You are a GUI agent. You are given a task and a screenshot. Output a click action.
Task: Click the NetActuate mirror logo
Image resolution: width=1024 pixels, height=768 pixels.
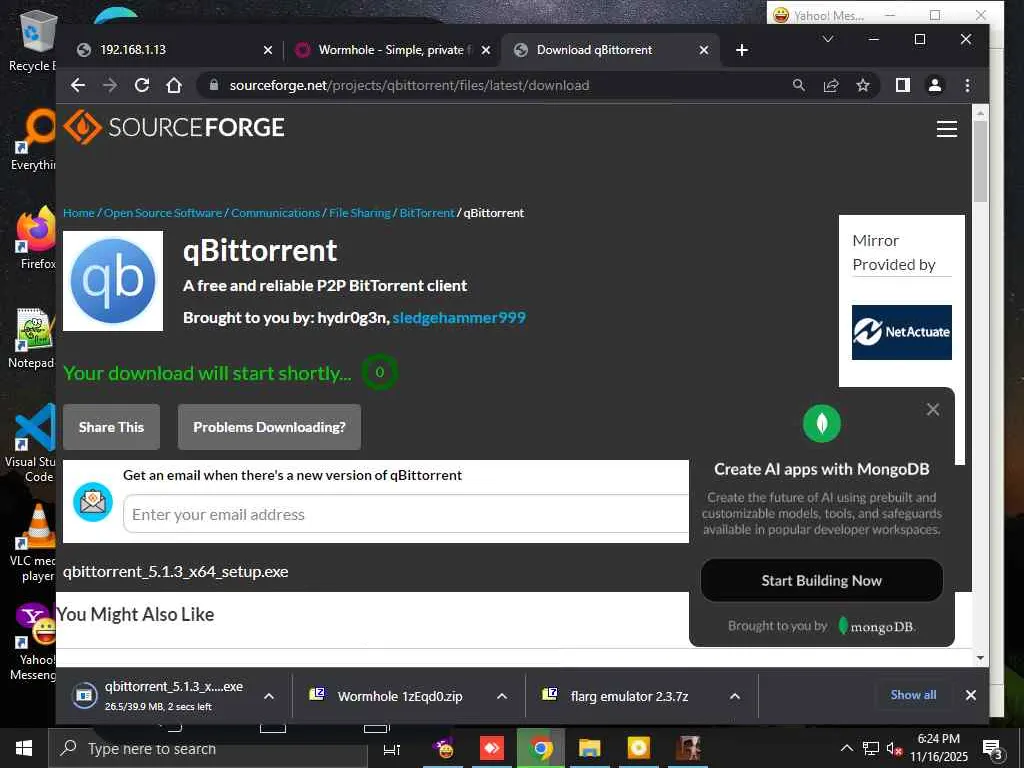pos(901,332)
